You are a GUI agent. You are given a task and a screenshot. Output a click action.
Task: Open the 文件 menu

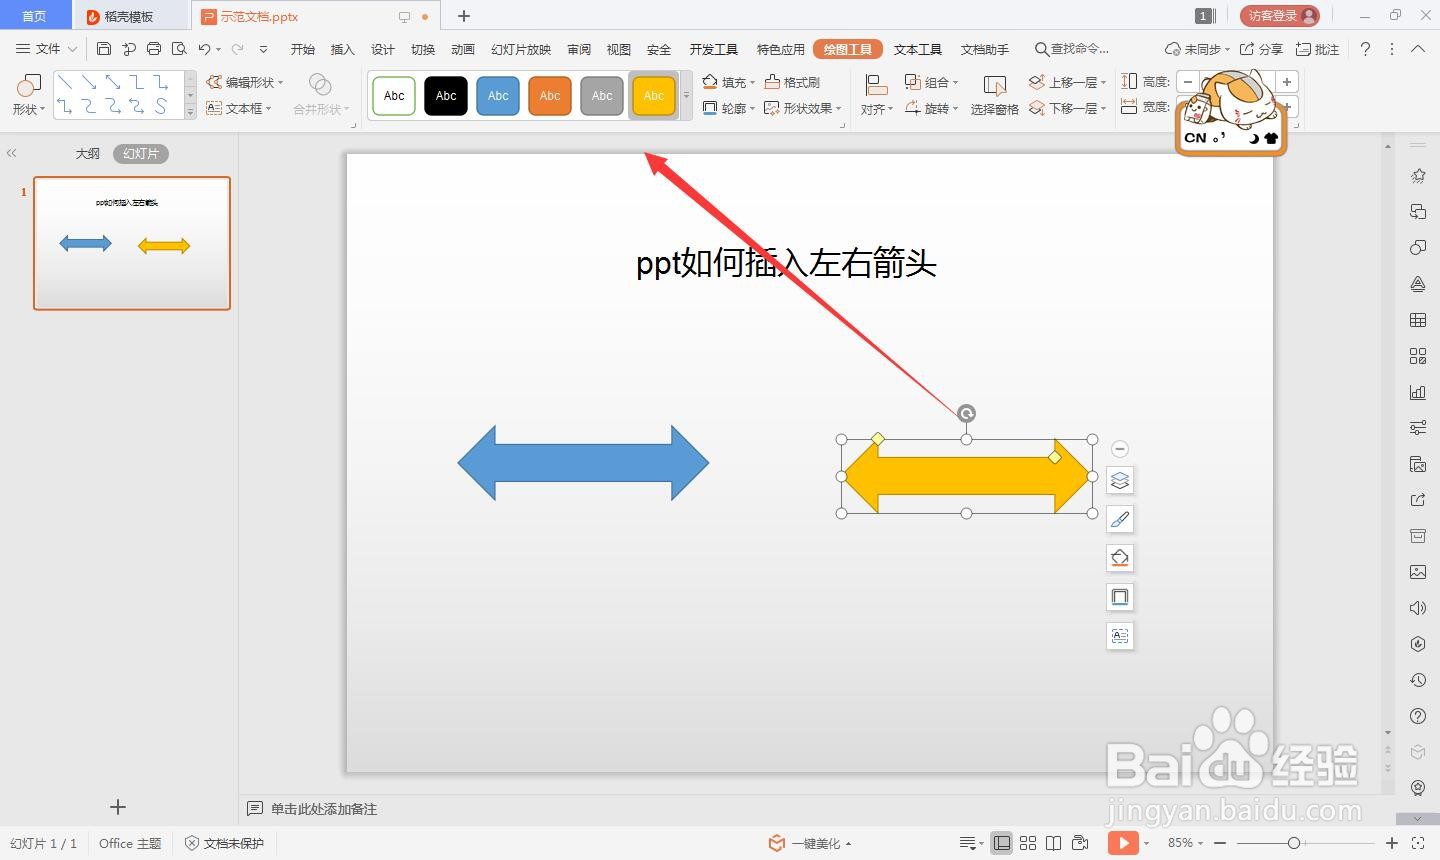point(46,48)
